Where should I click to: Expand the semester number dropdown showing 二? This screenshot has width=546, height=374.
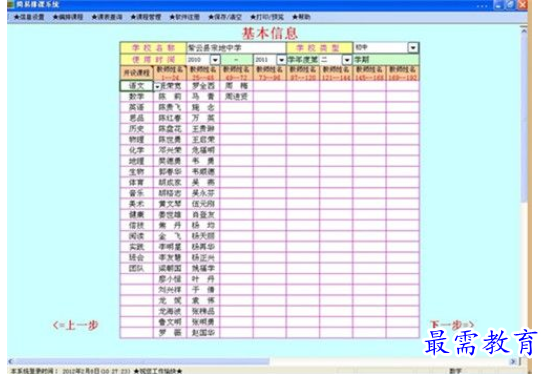[347, 60]
